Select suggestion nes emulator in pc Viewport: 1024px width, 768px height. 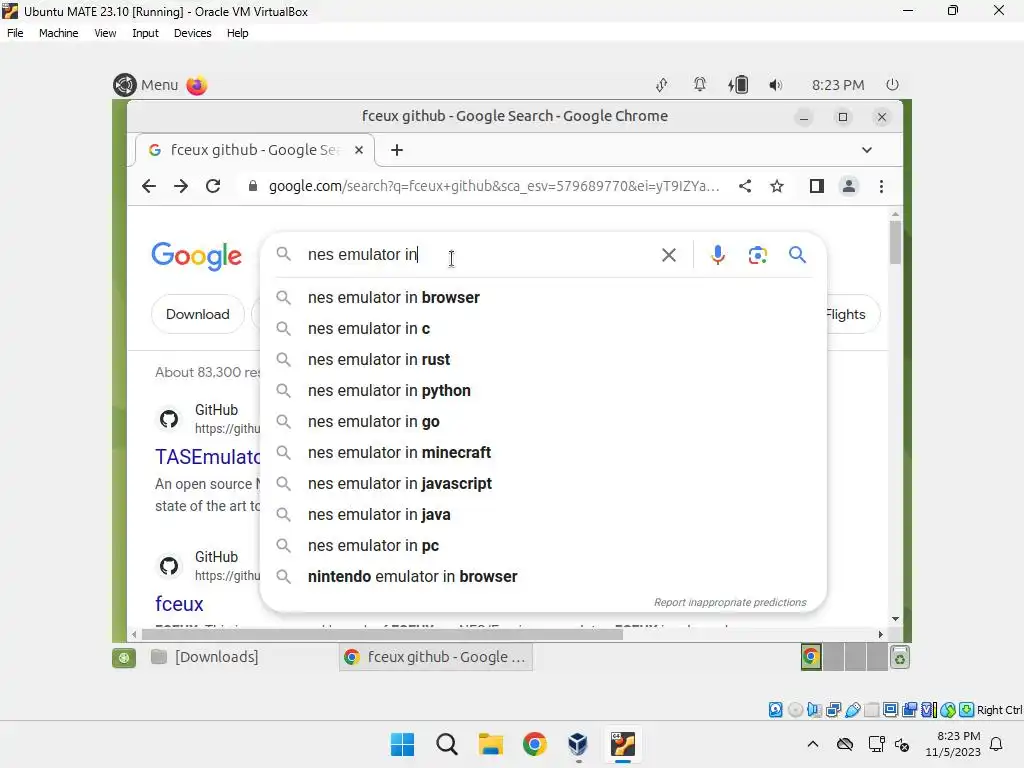tap(543, 546)
